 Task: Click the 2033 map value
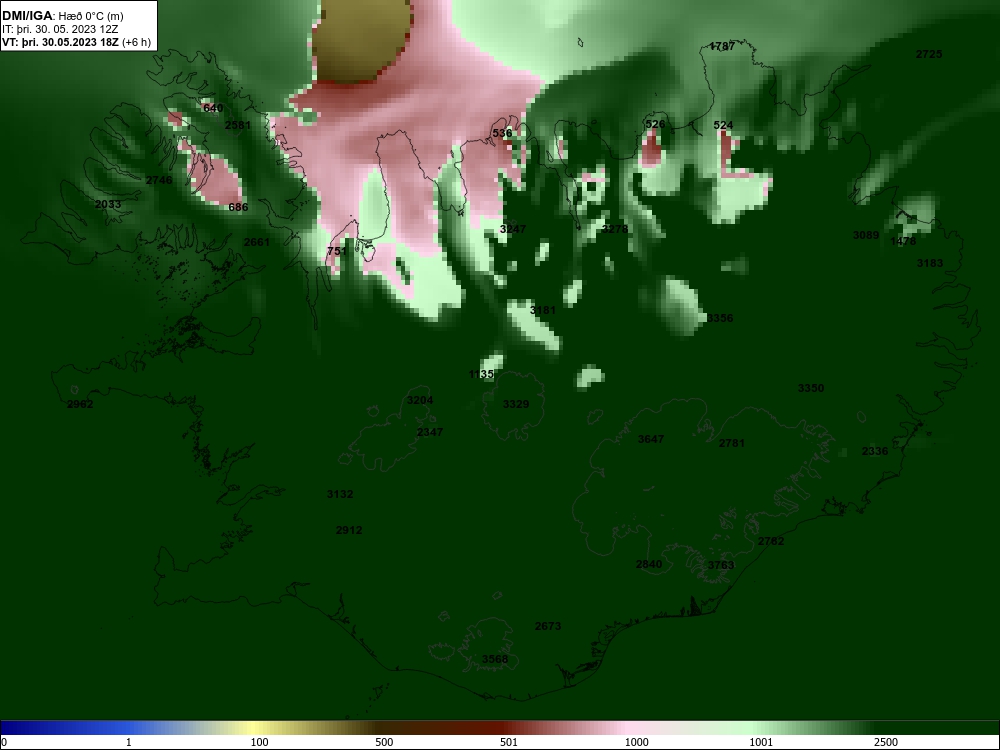[108, 205]
